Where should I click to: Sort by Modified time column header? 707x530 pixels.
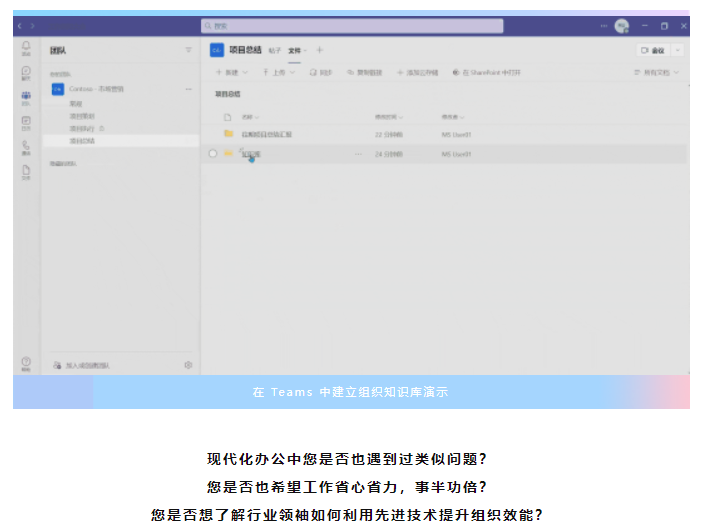click(x=389, y=117)
